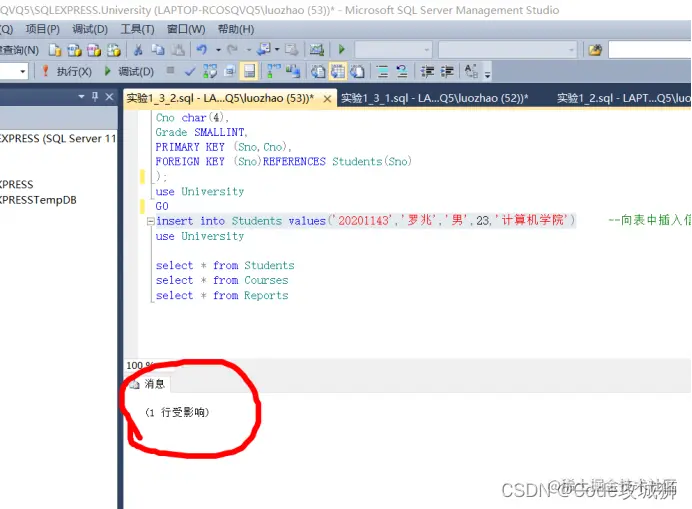Open the Solution Platforms combo box

(508, 50)
